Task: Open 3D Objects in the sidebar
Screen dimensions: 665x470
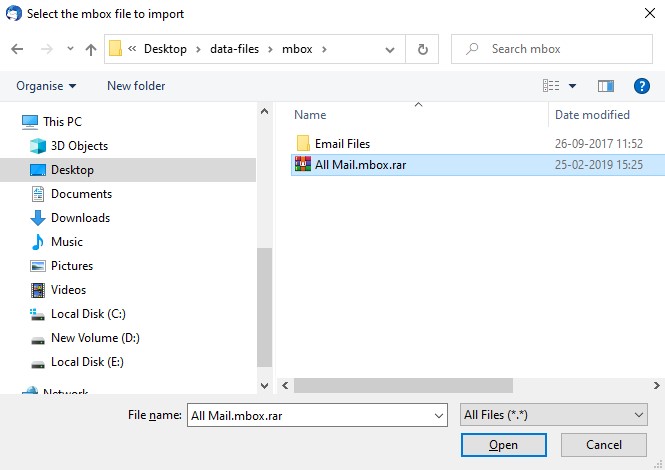Action: tap(79, 146)
